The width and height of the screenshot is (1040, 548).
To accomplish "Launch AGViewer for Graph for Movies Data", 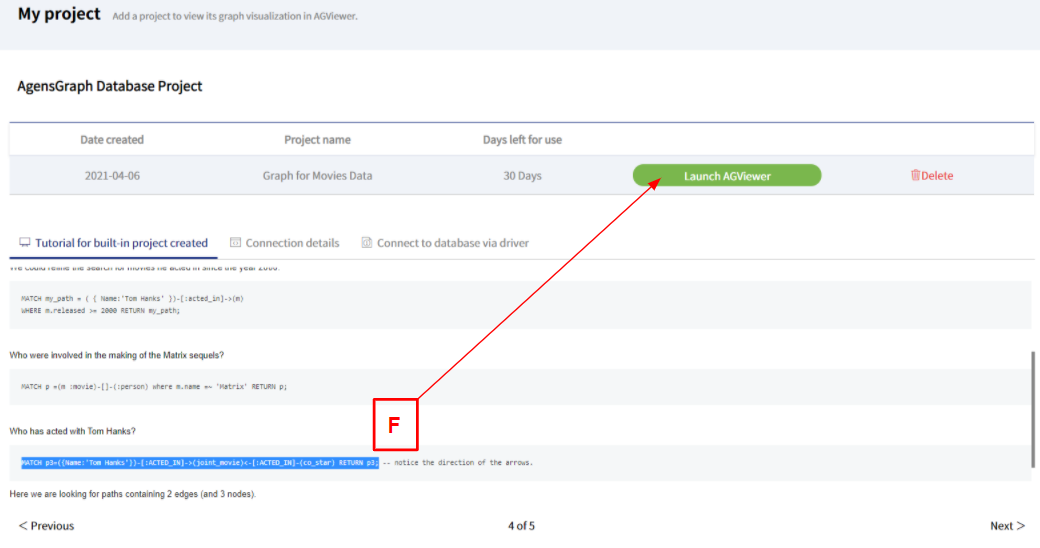I will 727,176.
